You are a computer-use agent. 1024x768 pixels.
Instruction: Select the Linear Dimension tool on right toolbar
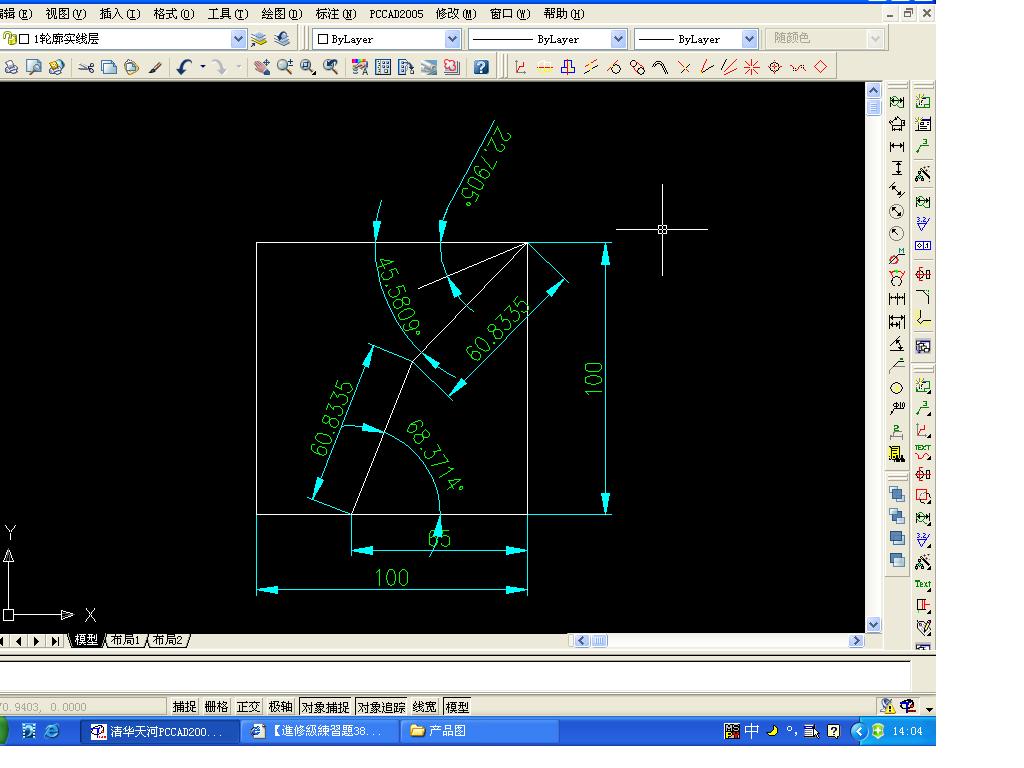click(897, 146)
